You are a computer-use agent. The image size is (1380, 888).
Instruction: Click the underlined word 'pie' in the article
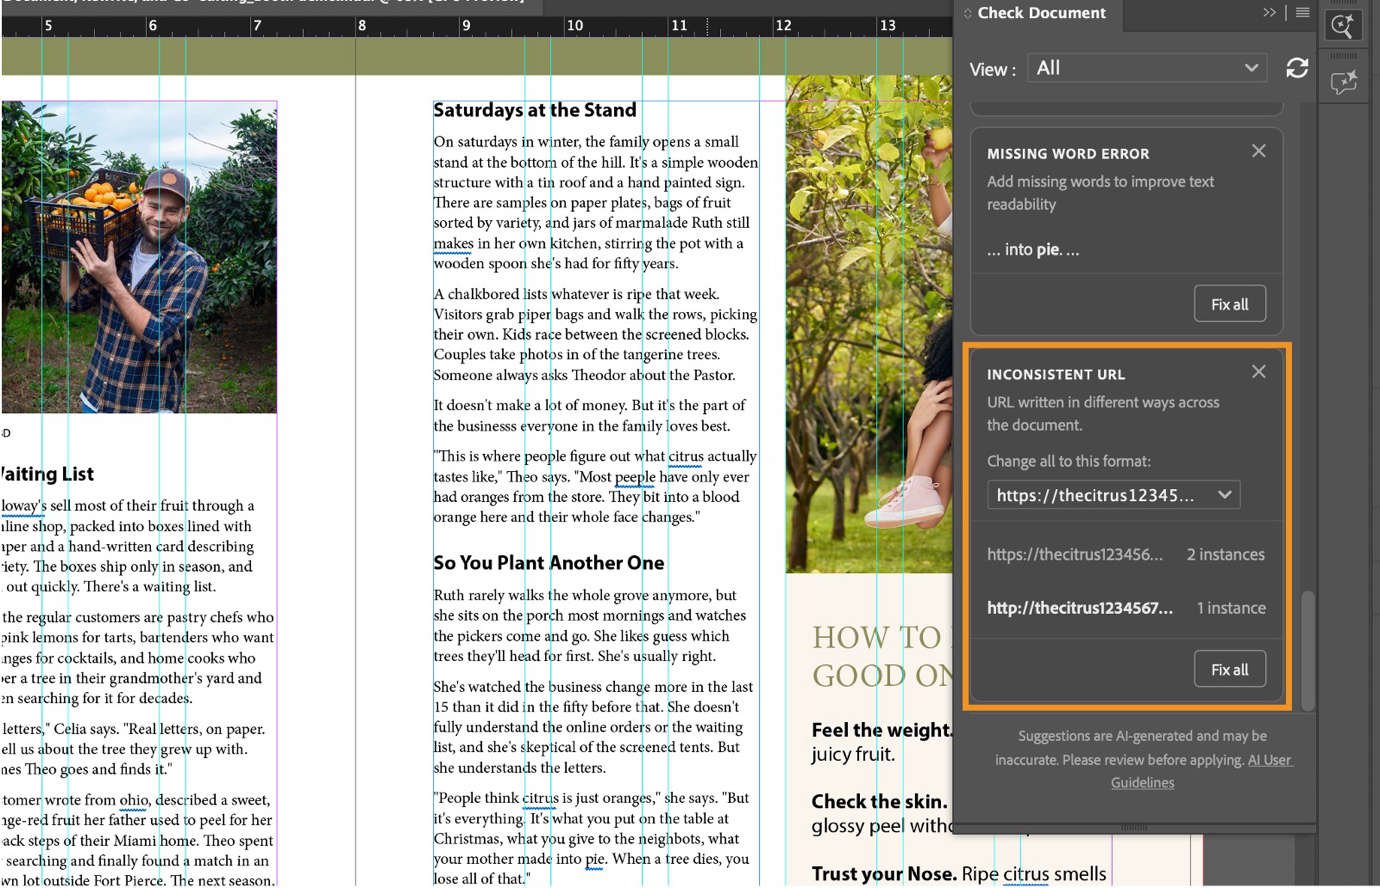pyautogui.click(x=595, y=859)
